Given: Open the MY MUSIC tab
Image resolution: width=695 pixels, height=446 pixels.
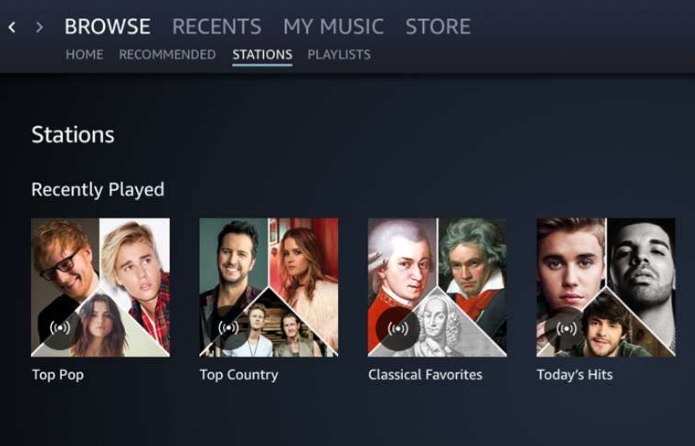Looking at the screenshot, I should 333,26.
